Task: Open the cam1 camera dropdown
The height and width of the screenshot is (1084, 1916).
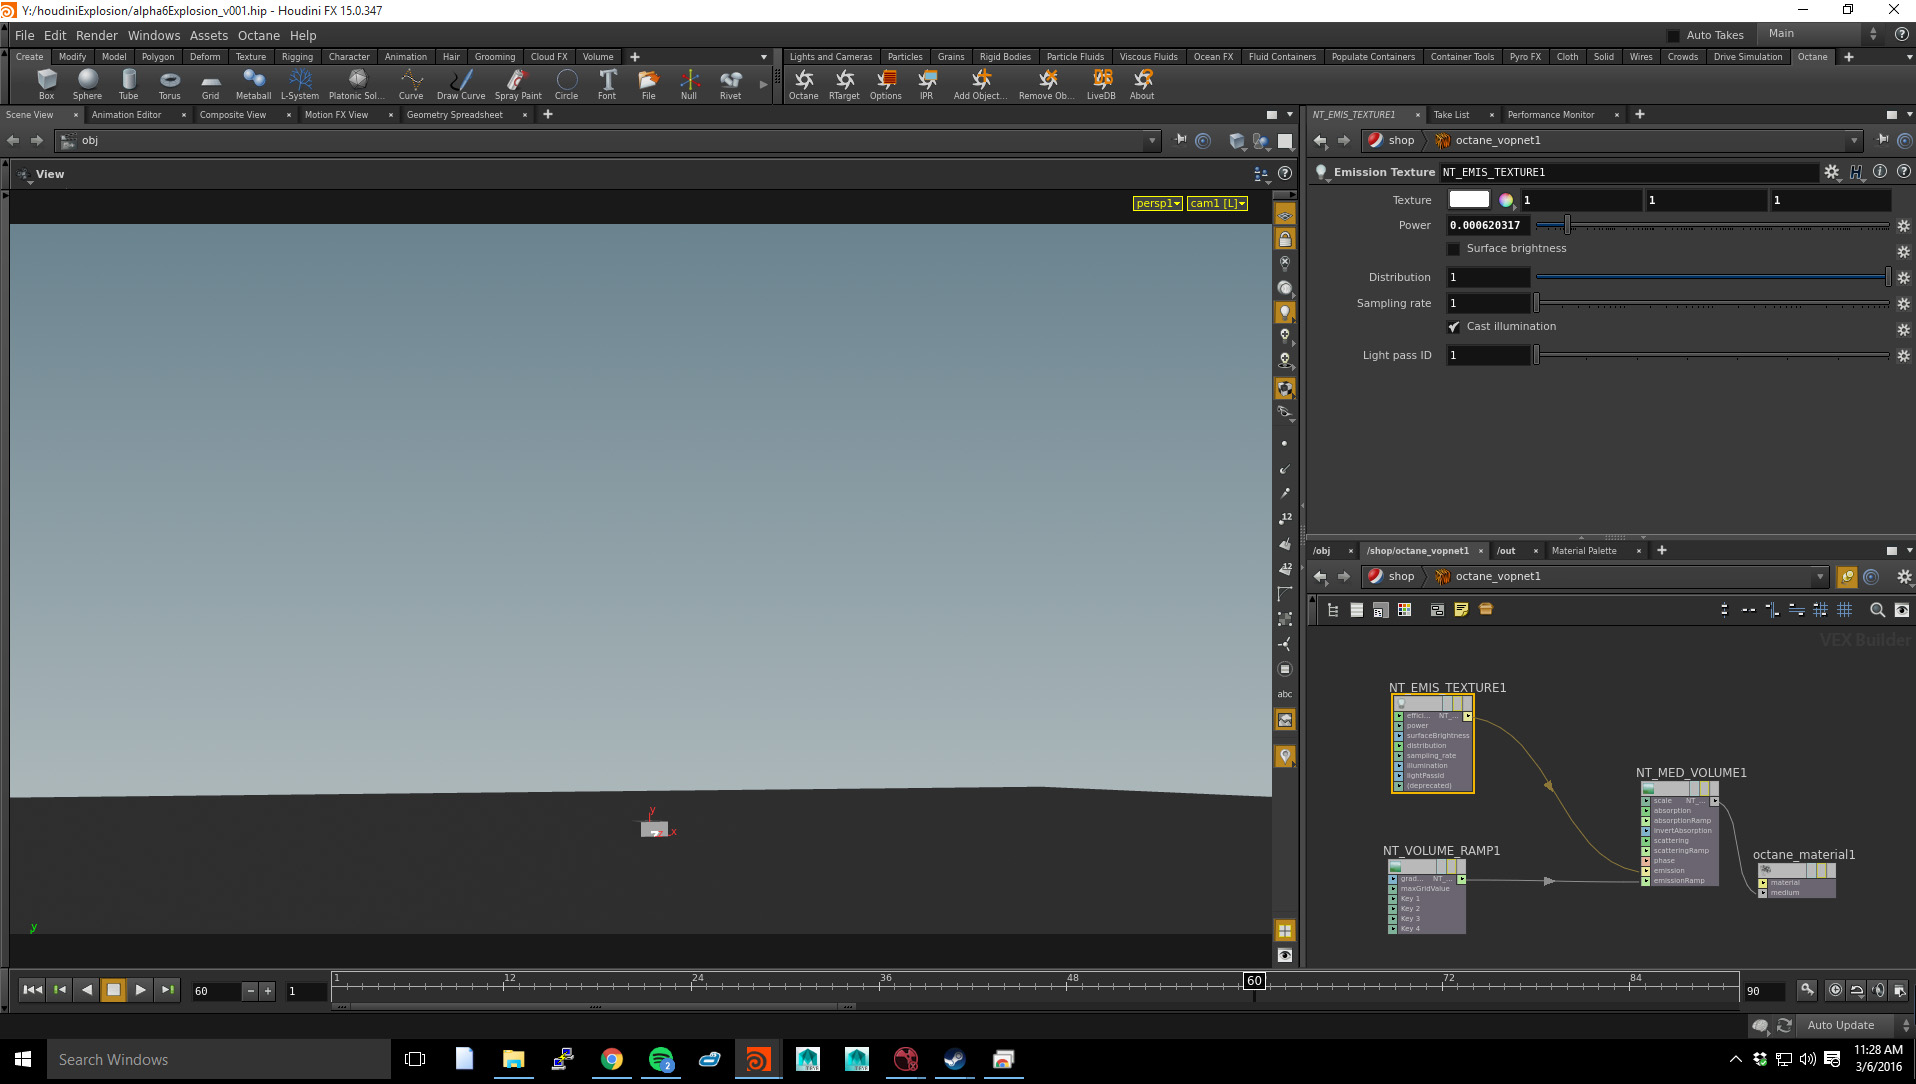Action: 1217,203
